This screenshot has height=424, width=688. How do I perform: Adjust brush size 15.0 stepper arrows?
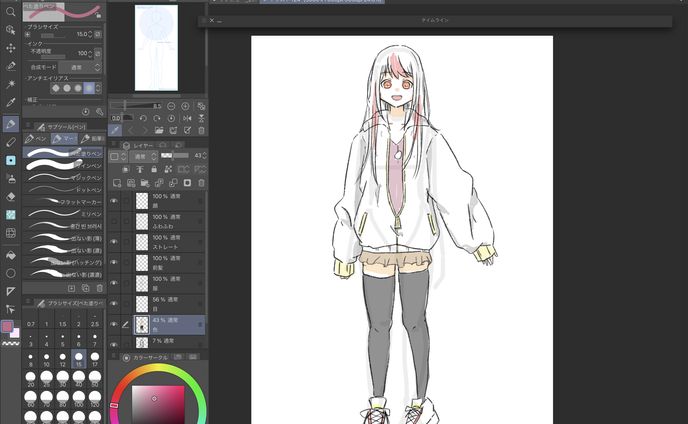[90, 34]
